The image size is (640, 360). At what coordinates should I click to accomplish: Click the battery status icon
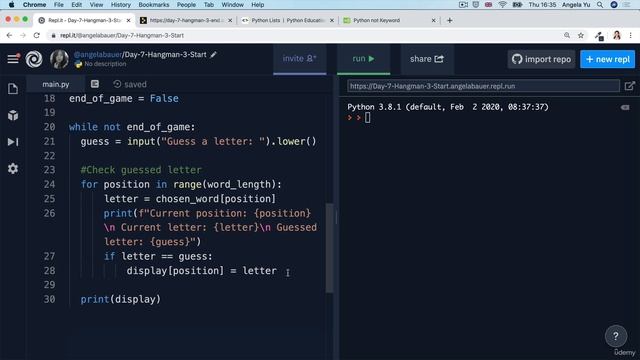point(517,4)
